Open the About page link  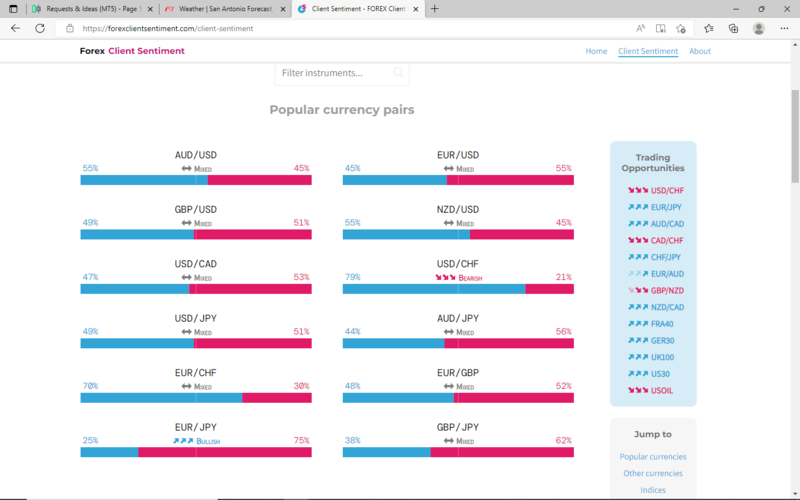click(x=700, y=51)
